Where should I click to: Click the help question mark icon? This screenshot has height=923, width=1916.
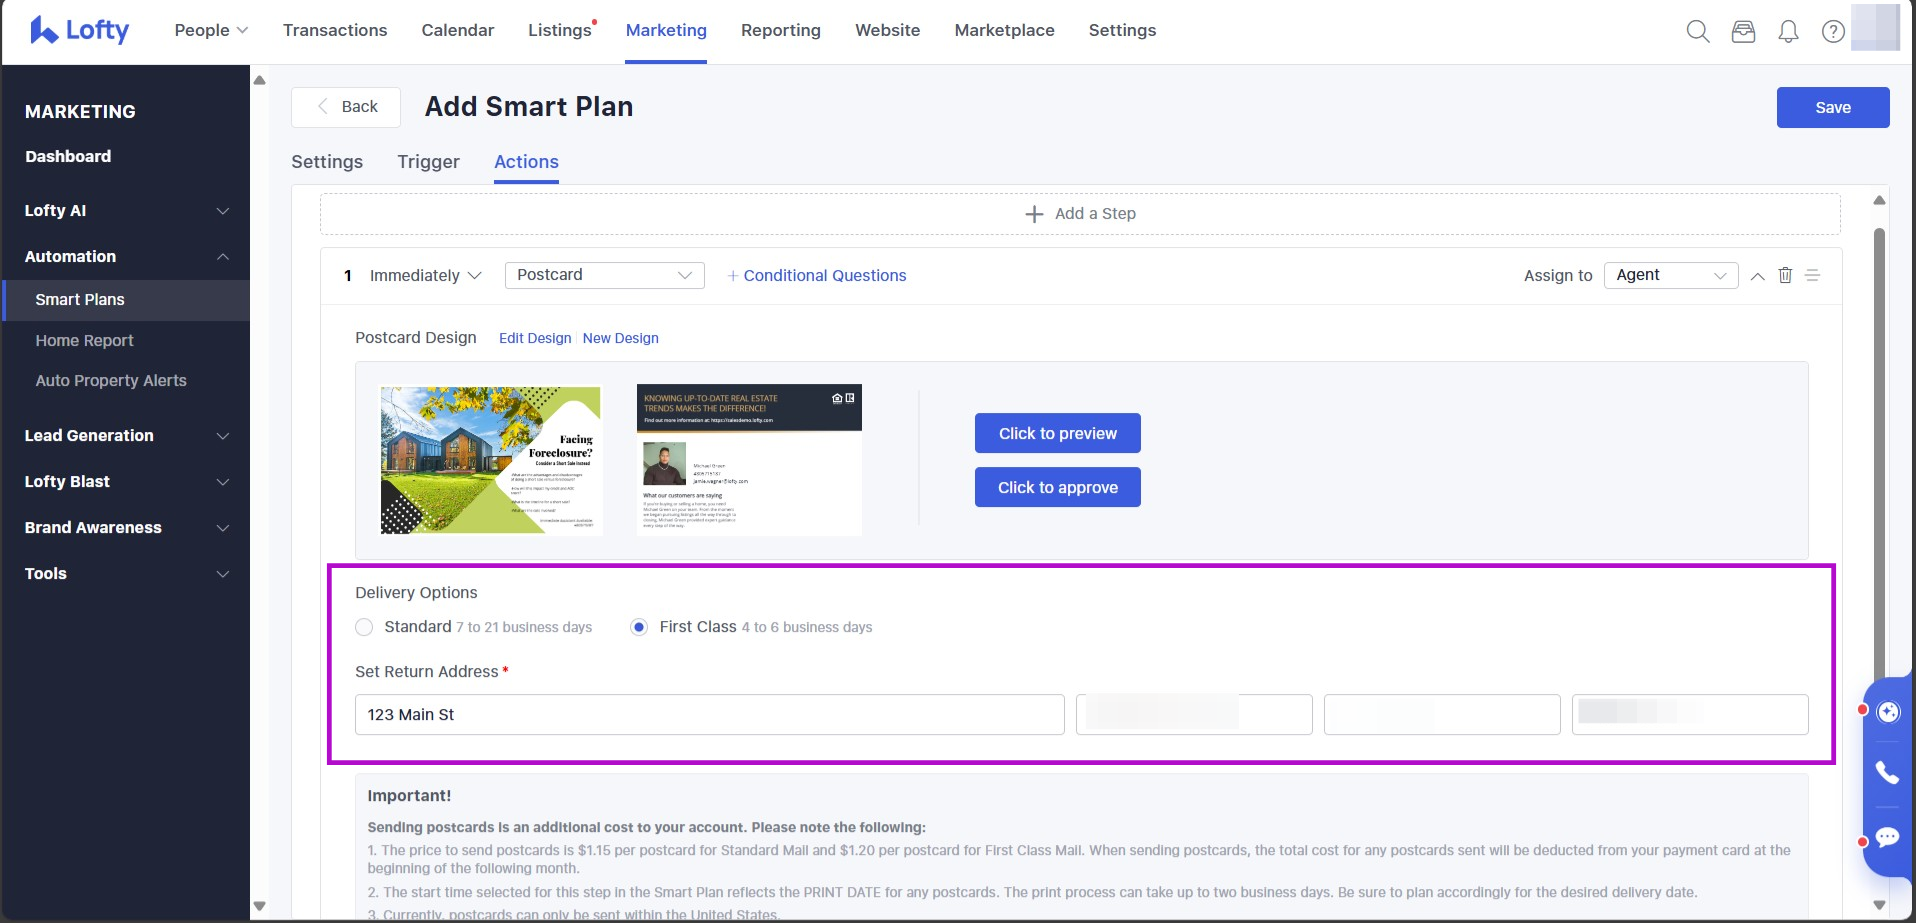click(x=1833, y=31)
